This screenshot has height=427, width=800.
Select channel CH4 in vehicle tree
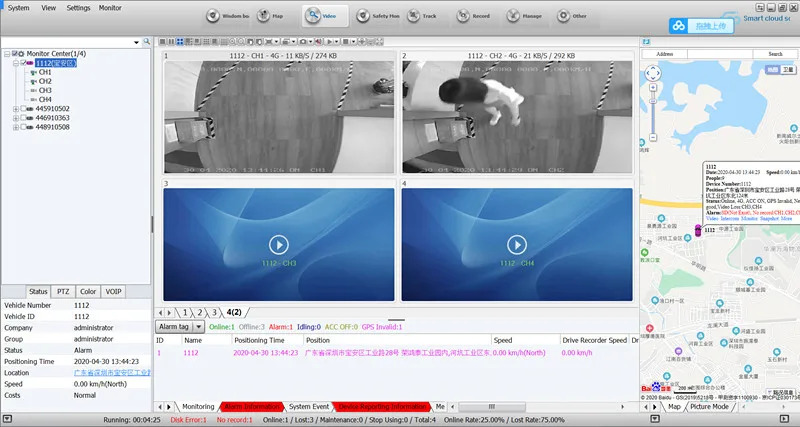pyautogui.click(x=45, y=99)
